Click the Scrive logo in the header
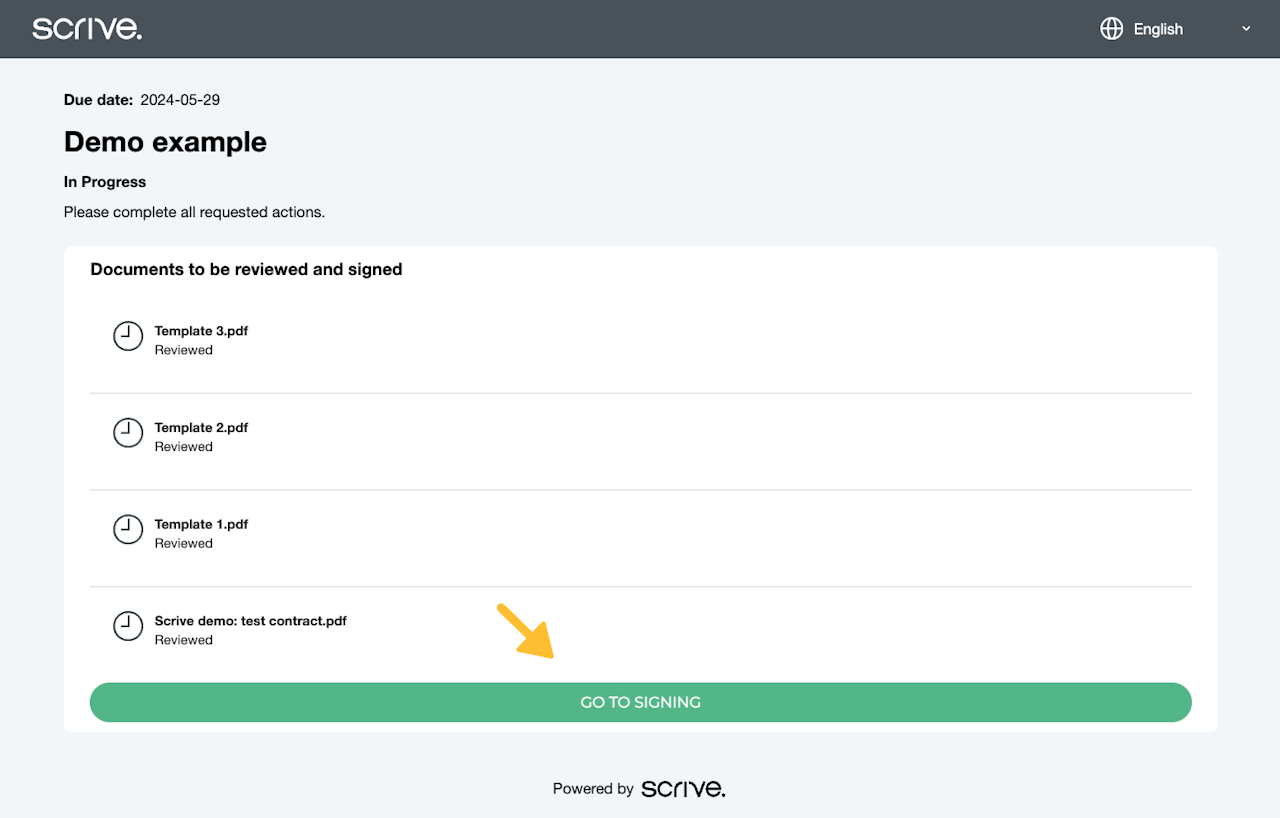The image size is (1280, 818). coord(87,29)
